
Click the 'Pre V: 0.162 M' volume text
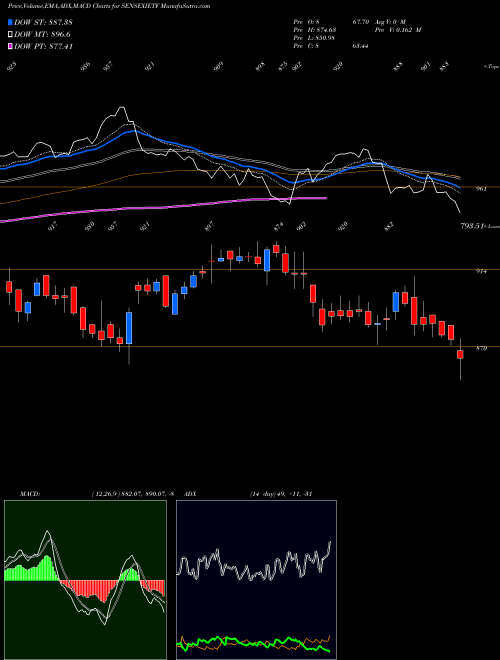(x=397, y=30)
